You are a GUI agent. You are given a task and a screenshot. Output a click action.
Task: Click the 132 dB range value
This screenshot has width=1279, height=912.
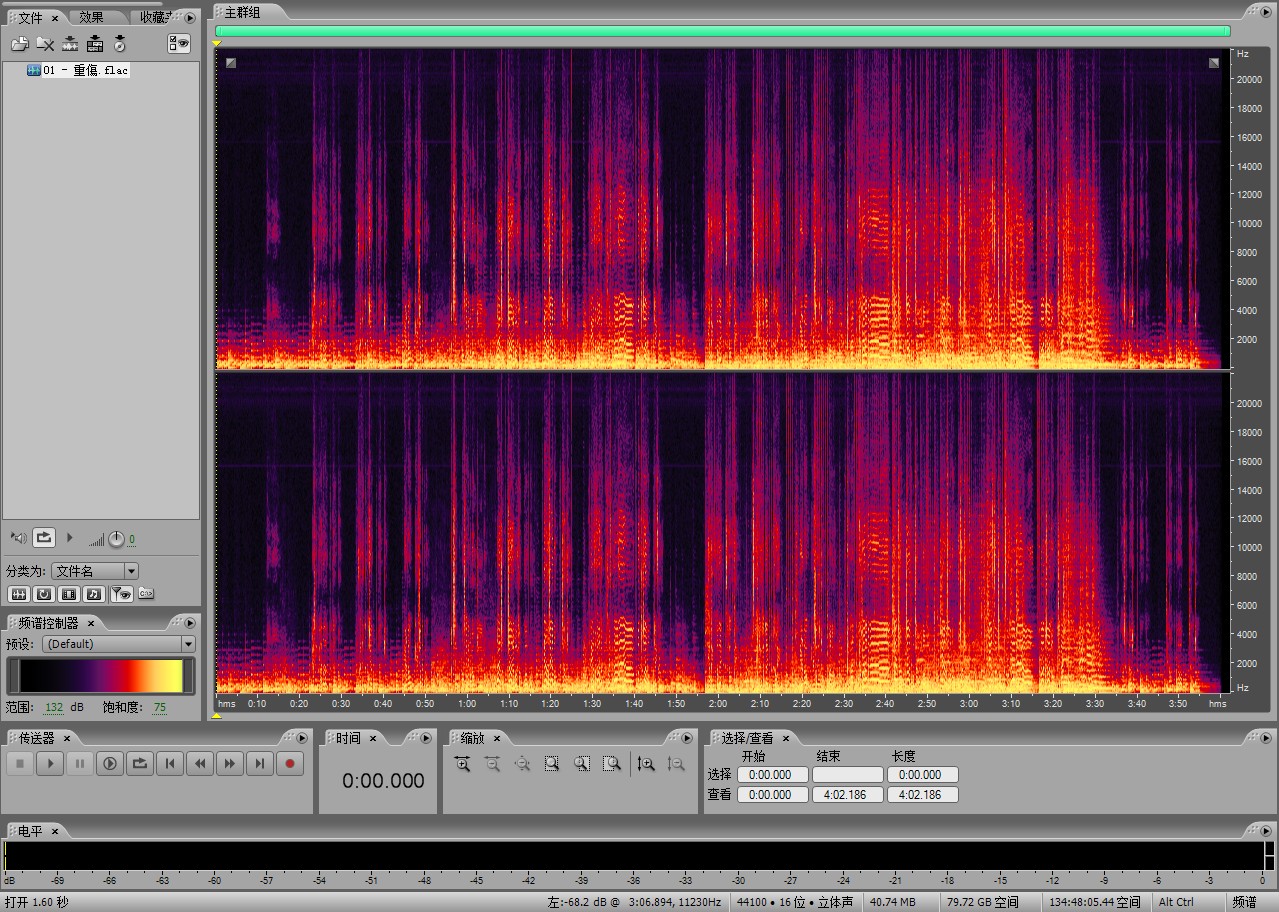(x=53, y=707)
